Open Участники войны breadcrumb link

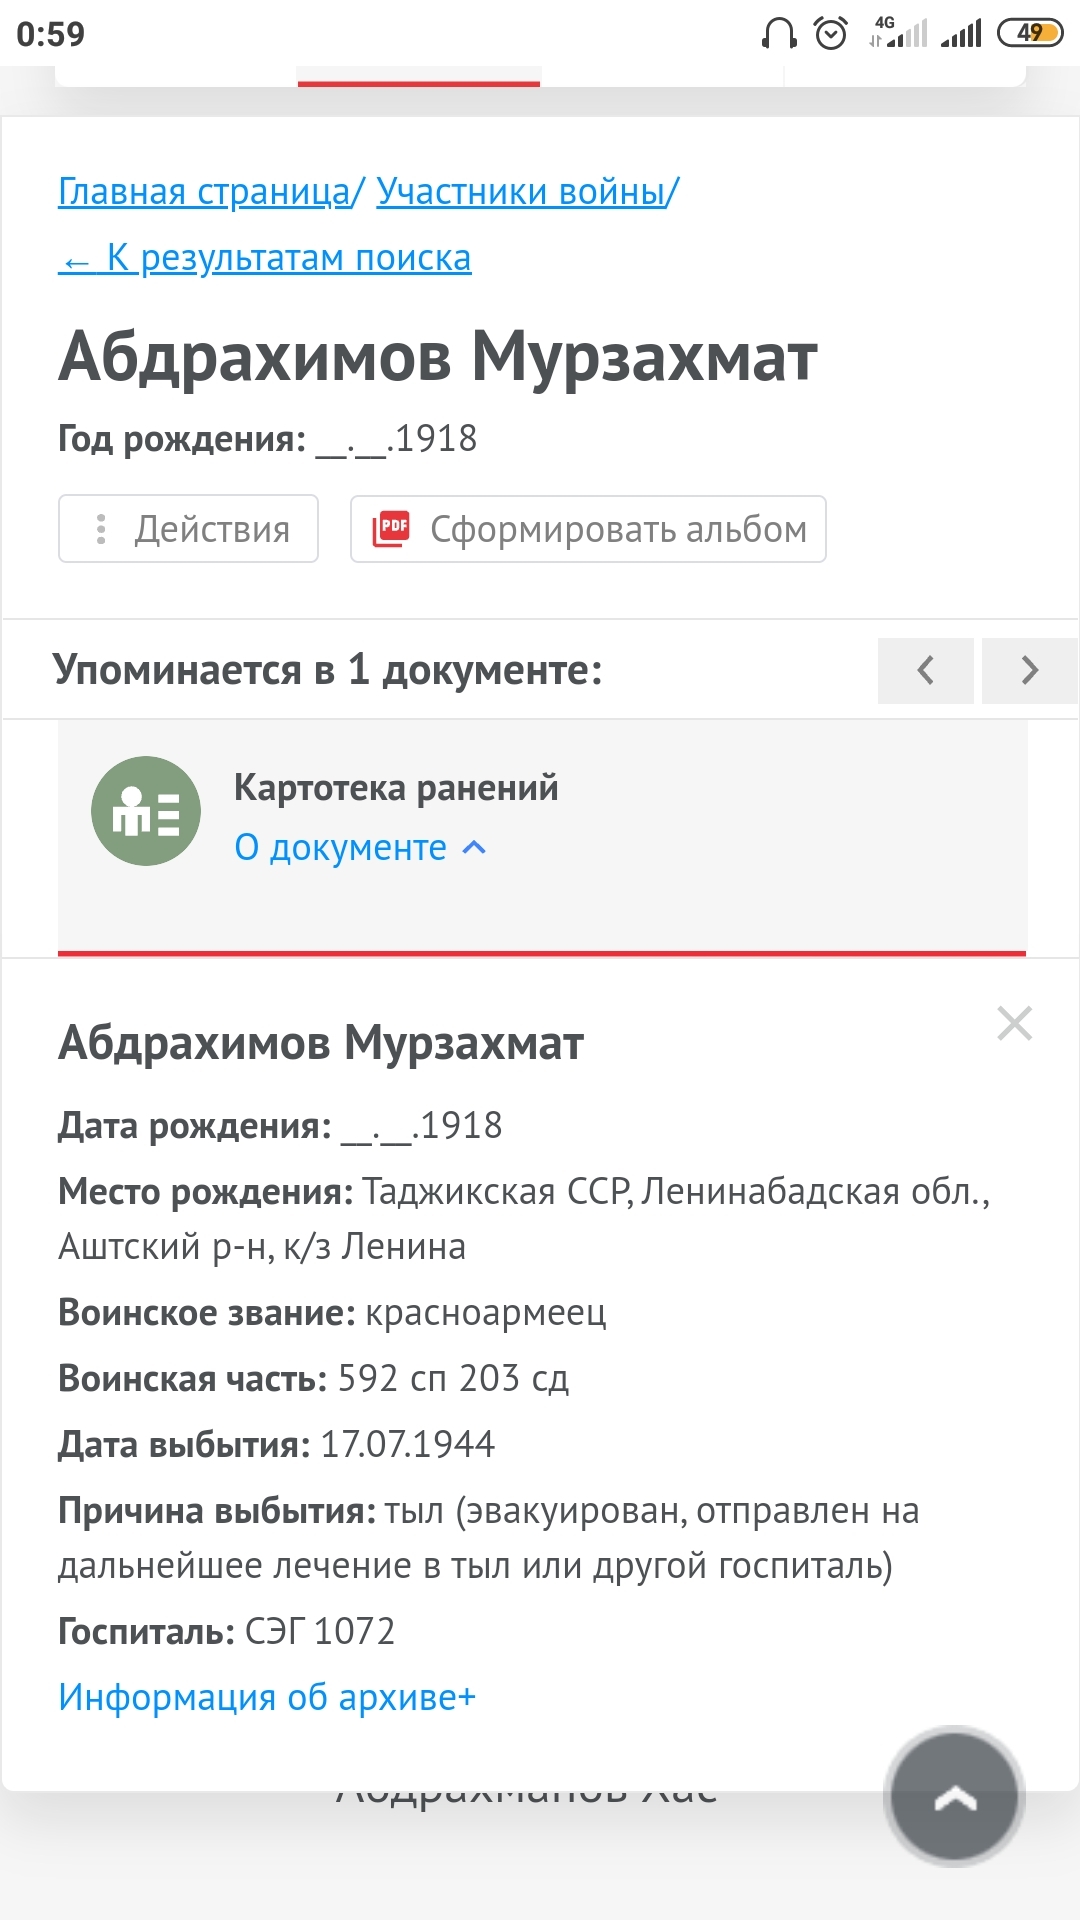point(521,191)
